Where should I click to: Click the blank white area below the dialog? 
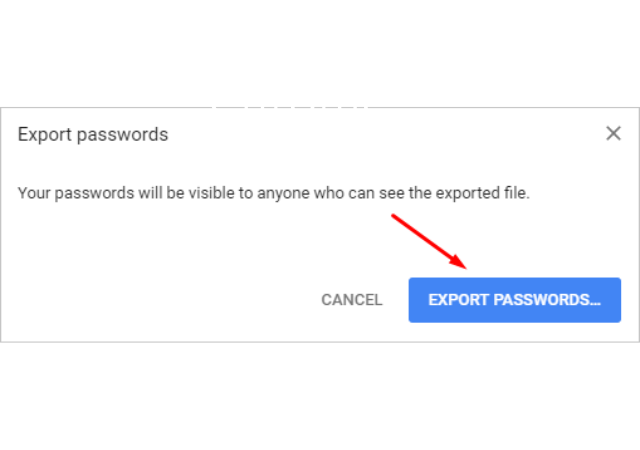click(320, 396)
